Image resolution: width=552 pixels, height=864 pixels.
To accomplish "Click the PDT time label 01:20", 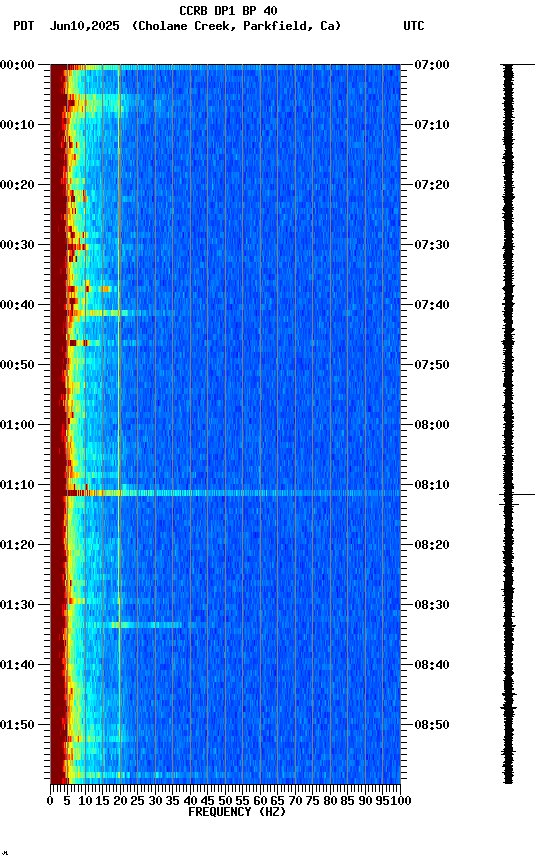I will coord(17,546).
